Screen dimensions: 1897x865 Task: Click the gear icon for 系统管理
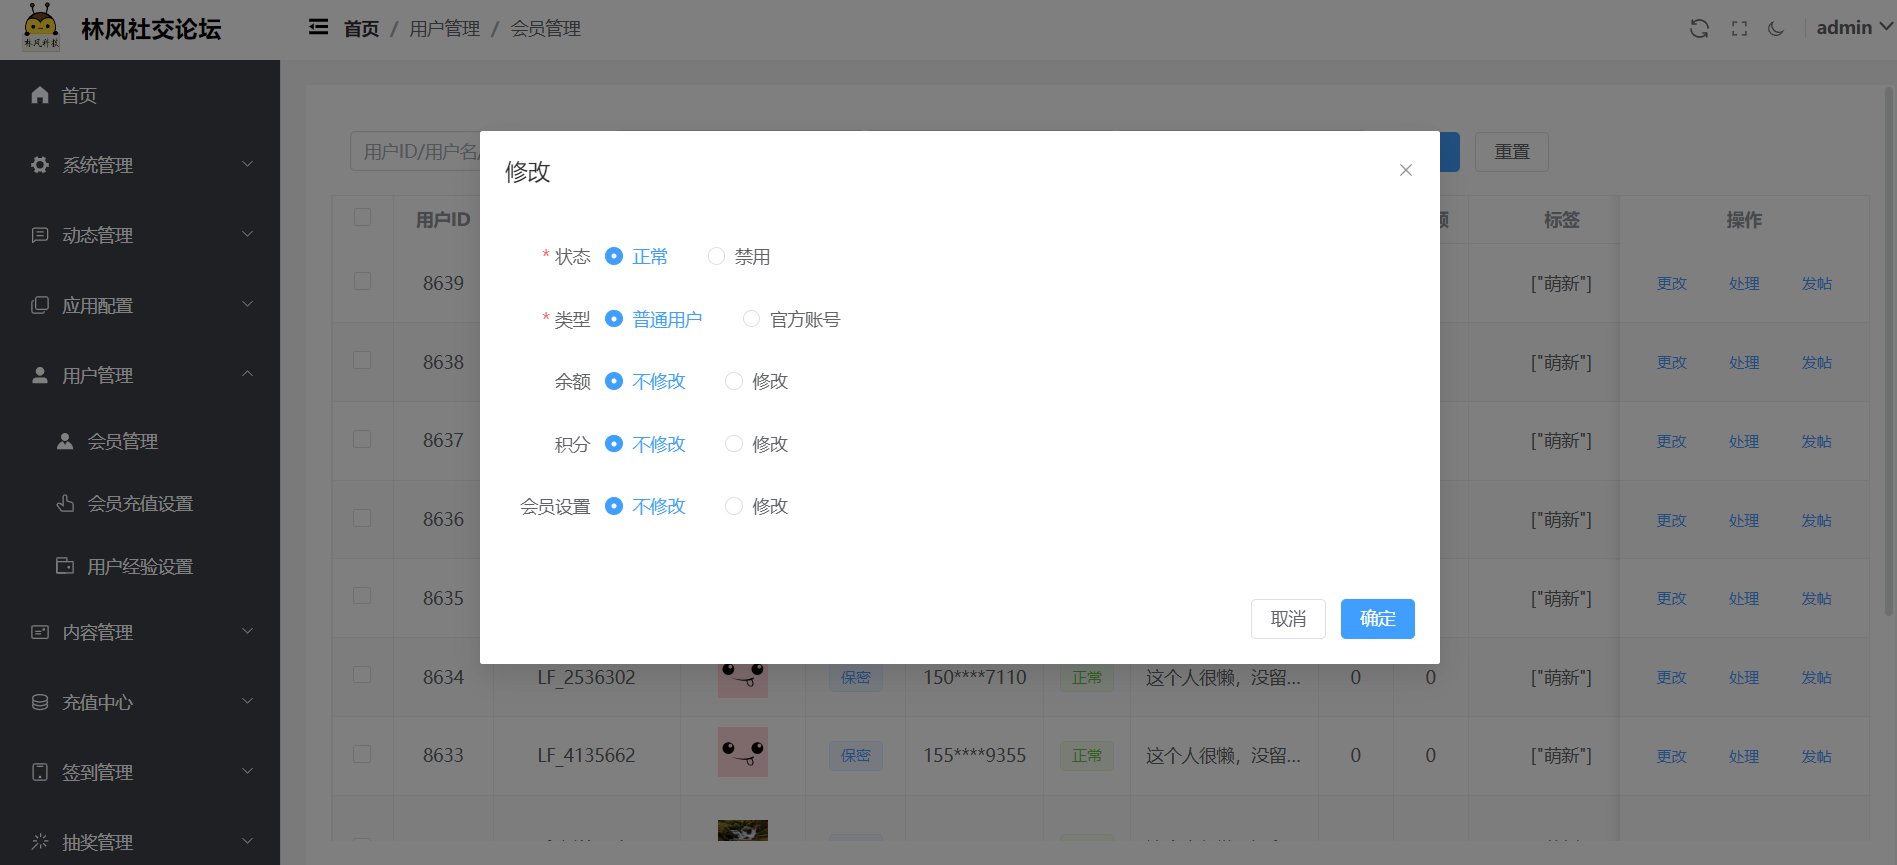tap(40, 165)
